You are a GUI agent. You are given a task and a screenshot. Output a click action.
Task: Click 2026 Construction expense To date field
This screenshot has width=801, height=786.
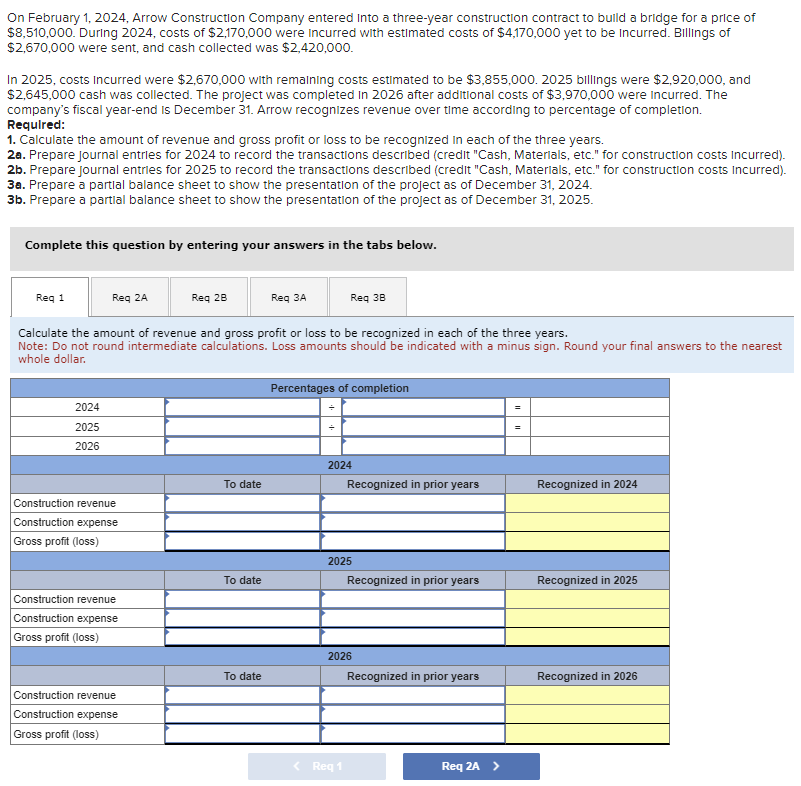[x=242, y=714]
